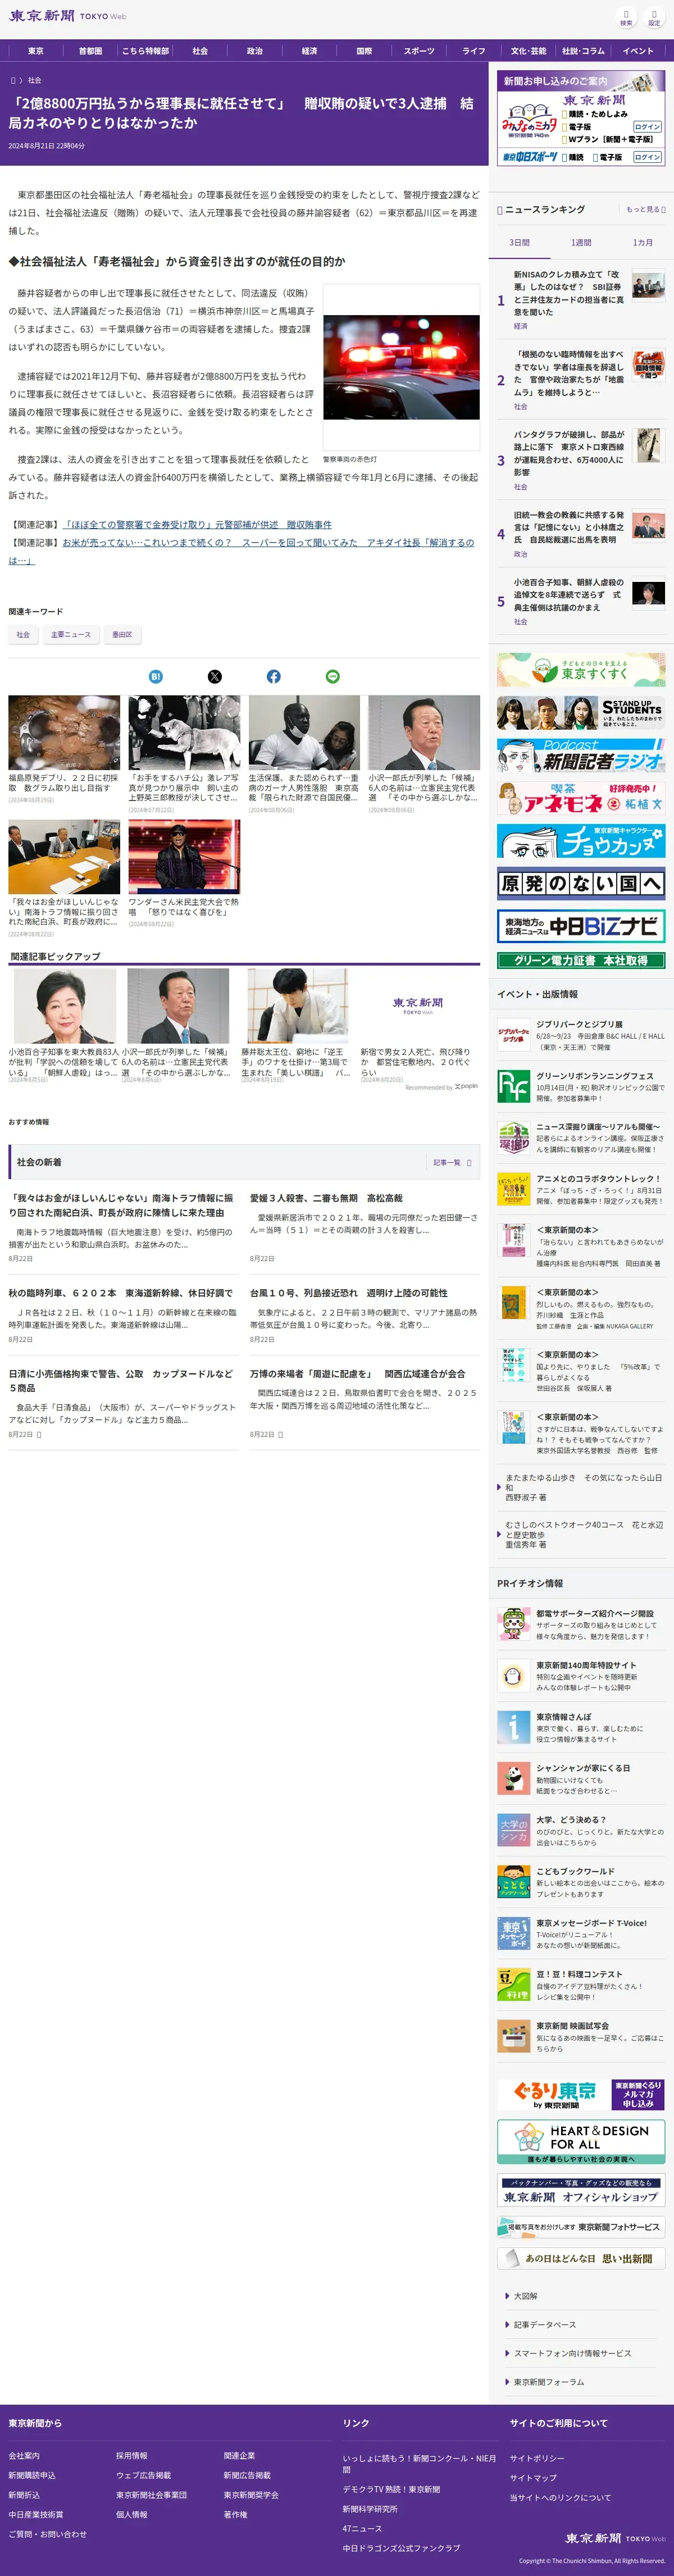The height and width of the screenshot is (2576, 674).
Task: Open the 東京すくすく banner
Action: point(581,670)
